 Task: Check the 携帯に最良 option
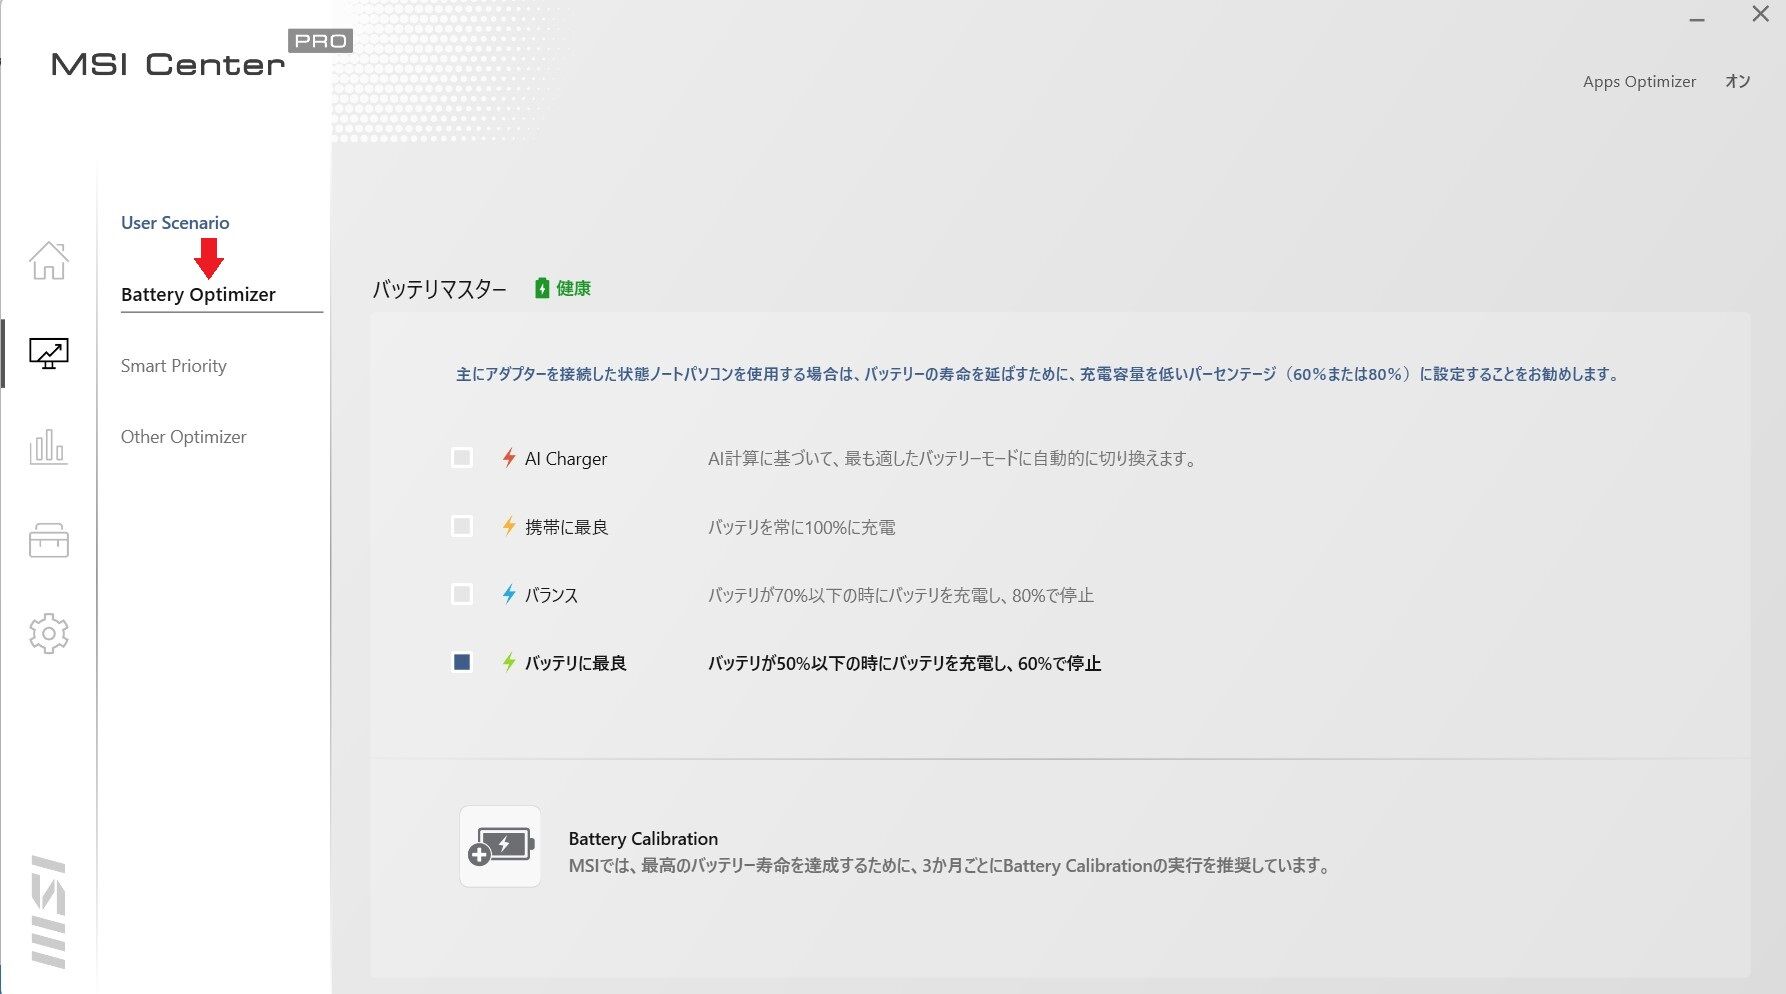point(462,526)
